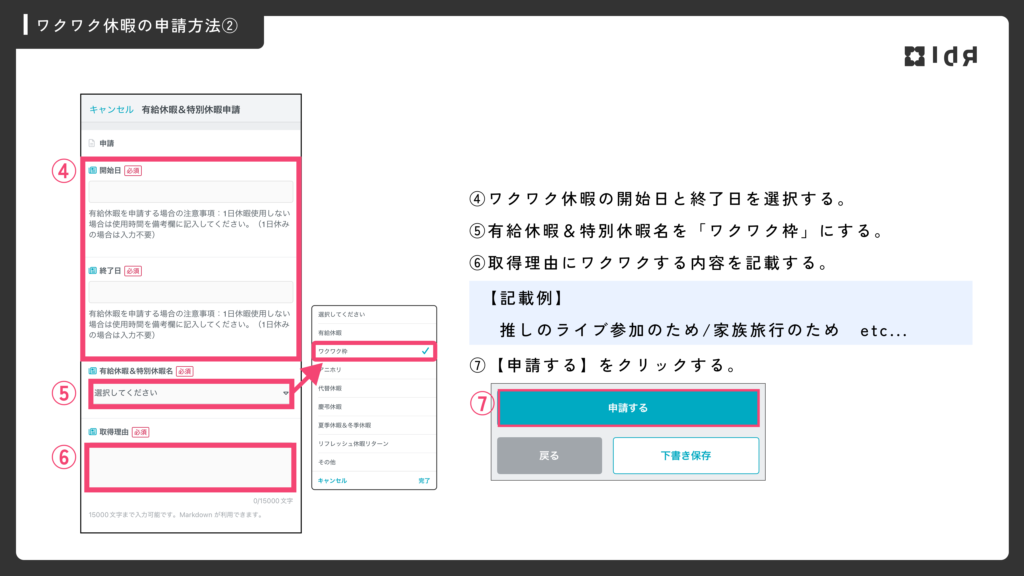Click the icon beside 開始日 label
This screenshot has width=1024, height=576.
(92, 171)
